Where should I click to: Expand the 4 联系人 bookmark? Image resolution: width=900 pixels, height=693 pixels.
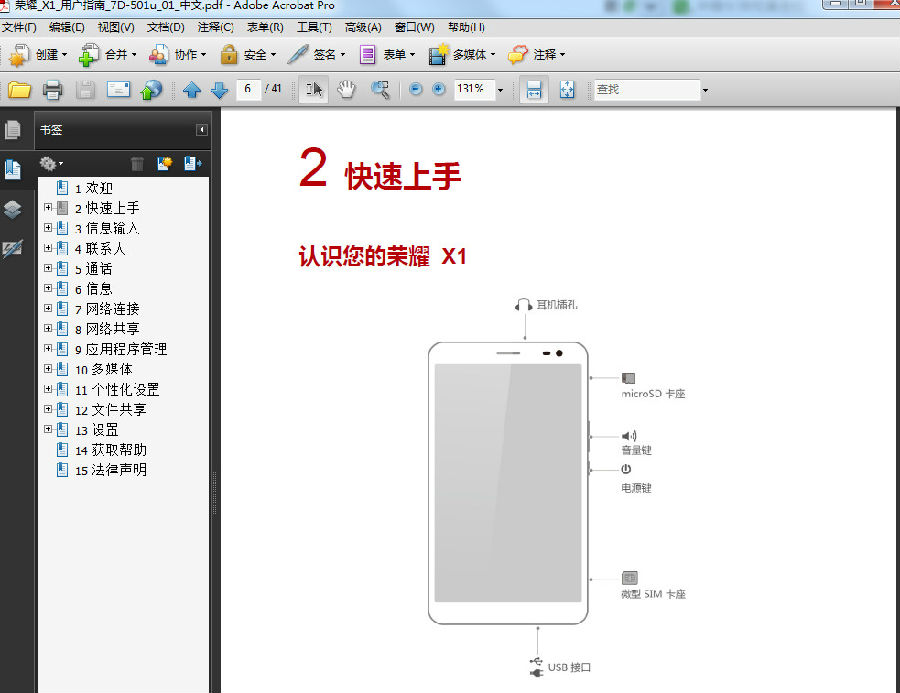(x=48, y=248)
